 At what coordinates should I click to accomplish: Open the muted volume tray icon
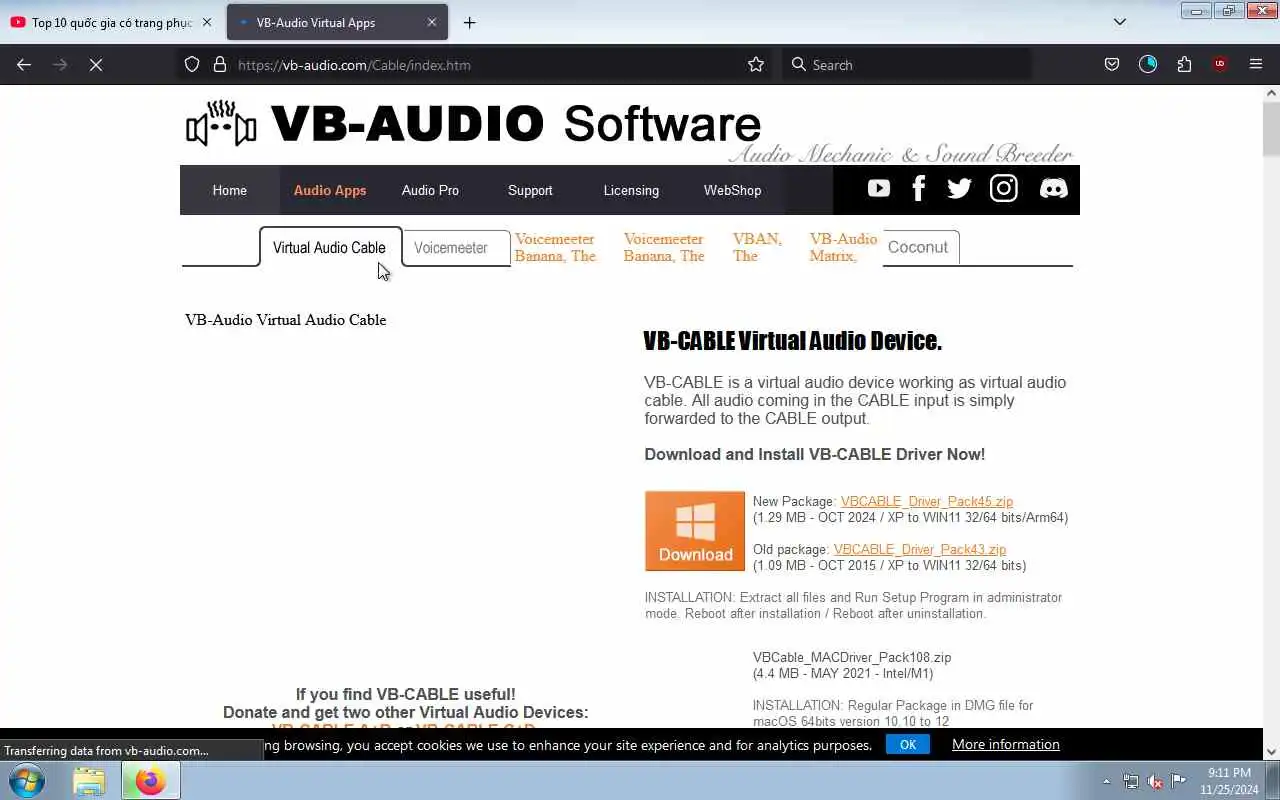1155,781
